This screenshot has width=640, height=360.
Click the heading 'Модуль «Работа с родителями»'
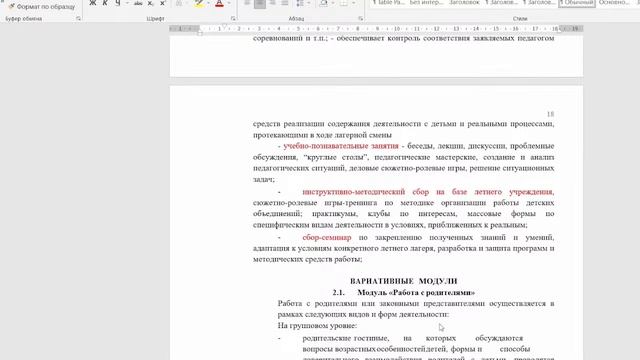click(x=416, y=292)
